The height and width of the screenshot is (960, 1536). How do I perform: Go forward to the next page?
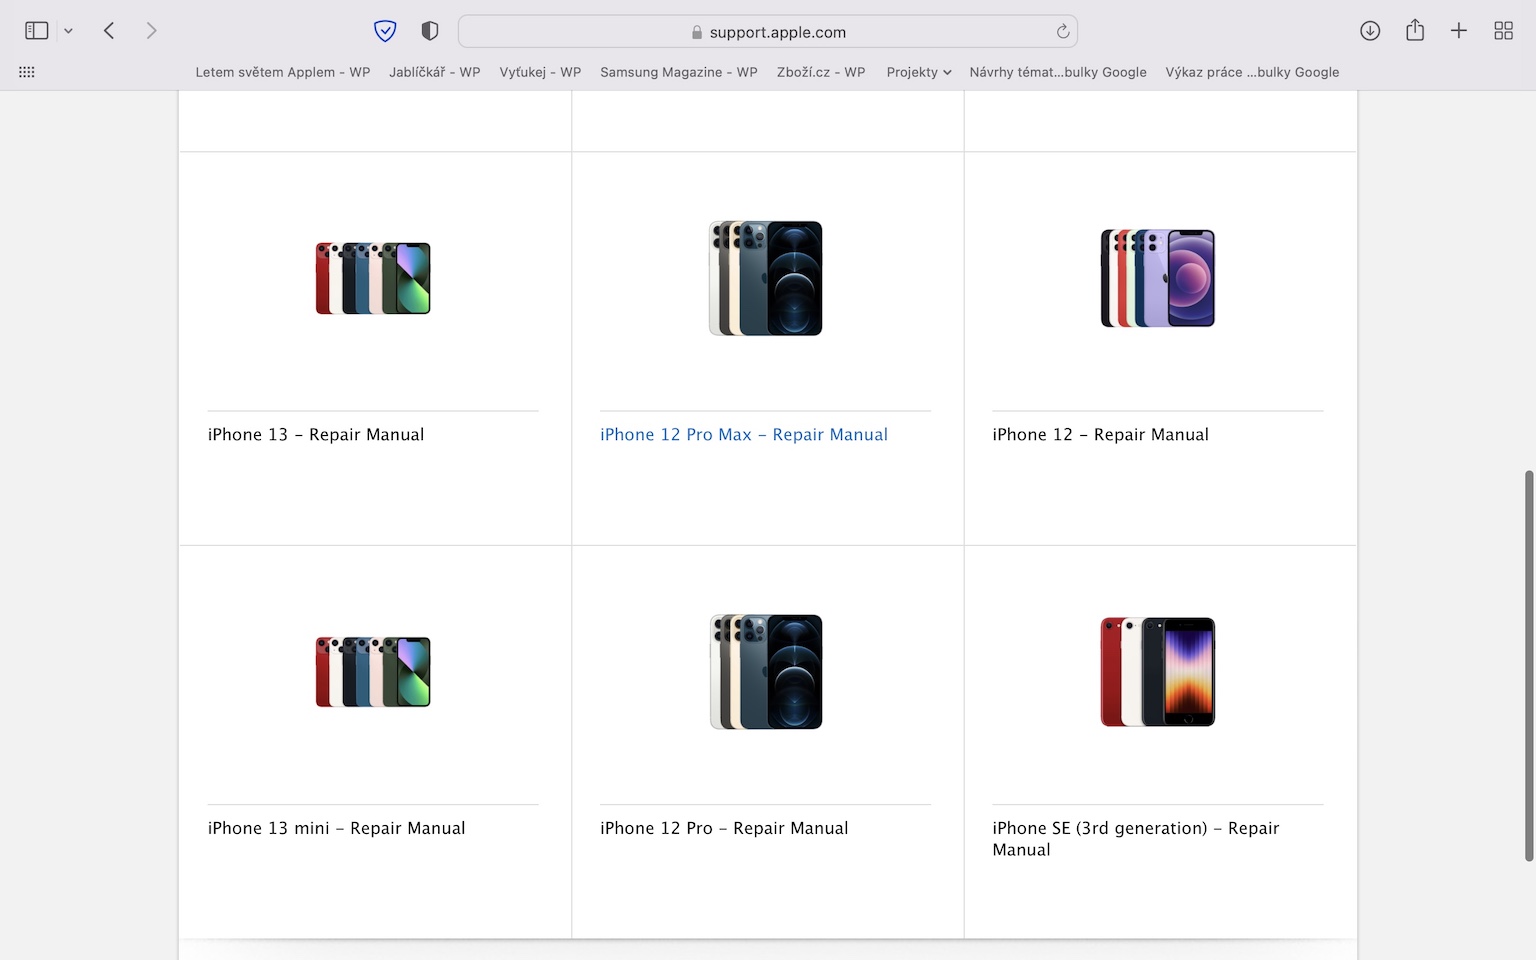151,31
